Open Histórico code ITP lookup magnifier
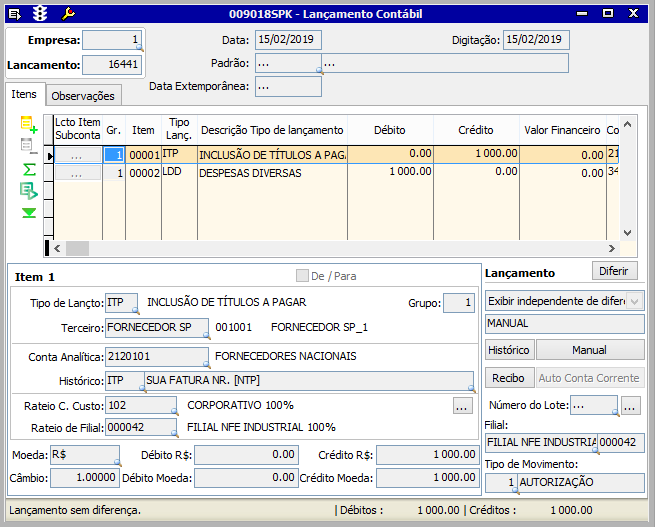This screenshot has height=527, width=655. (x=142, y=389)
